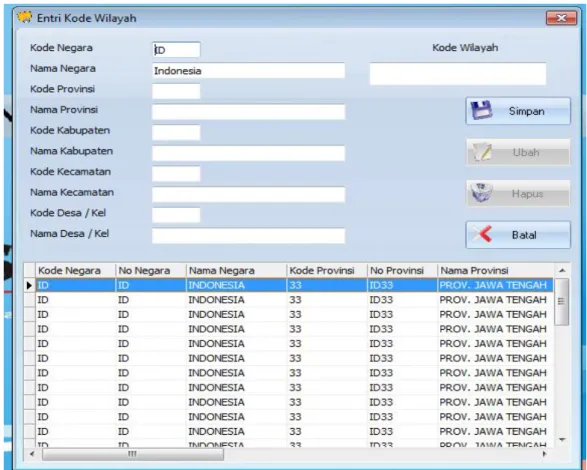Click the Nama Provinsi text field
The width and height of the screenshot is (587, 470).
point(249,112)
